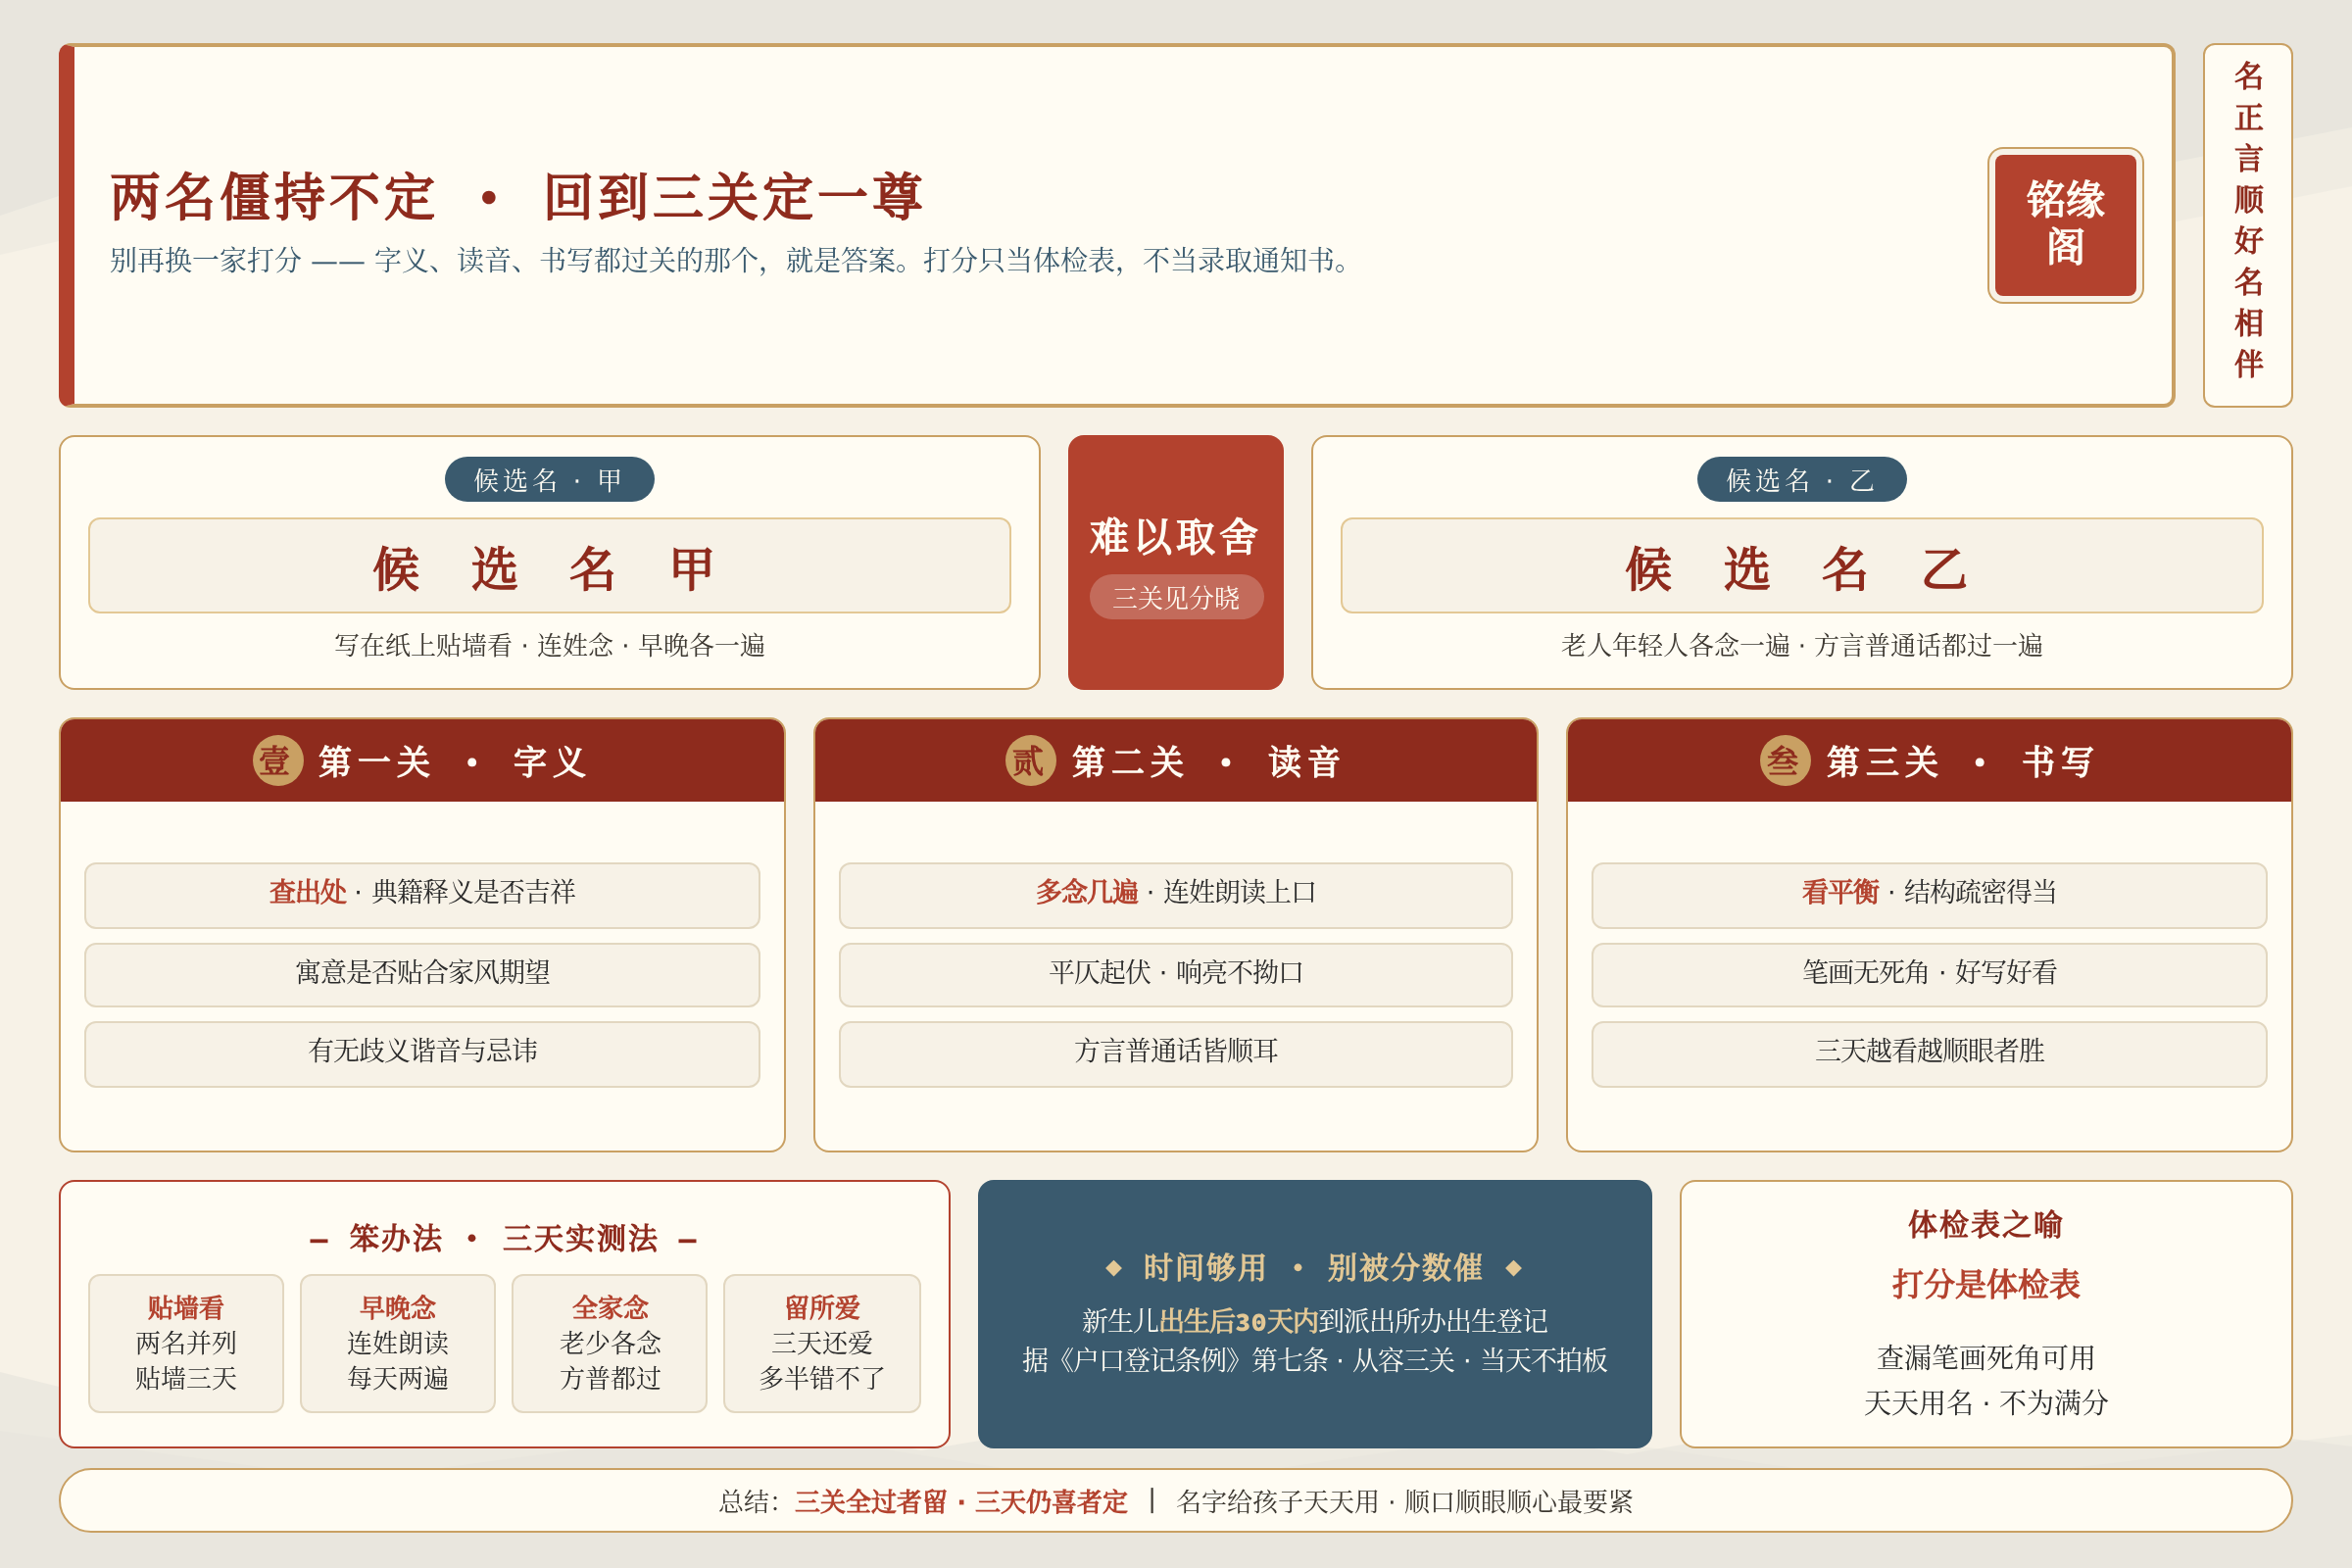2352x1568 pixels.
Task: Select the 方言普通话皆顺耳 row
Action: [x=1175, y=1053]
